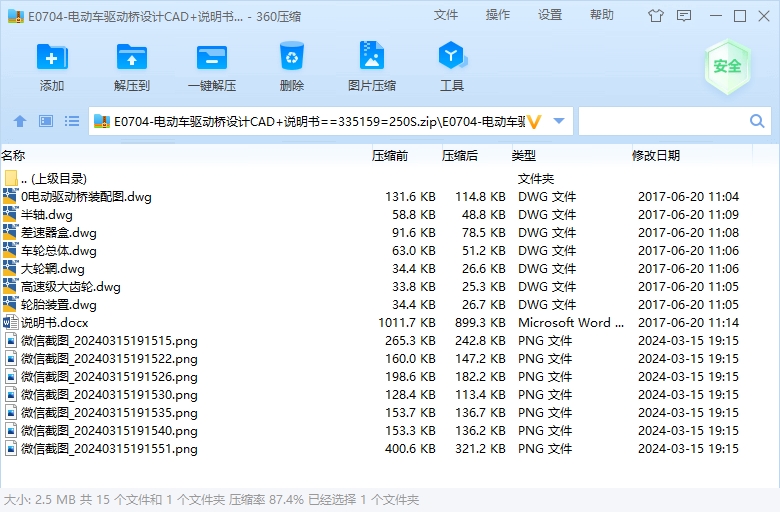Screen dimensions: 780x512
Task: Select 微信截图_20240315191526.png file name
Action: [x=109, y=377]
